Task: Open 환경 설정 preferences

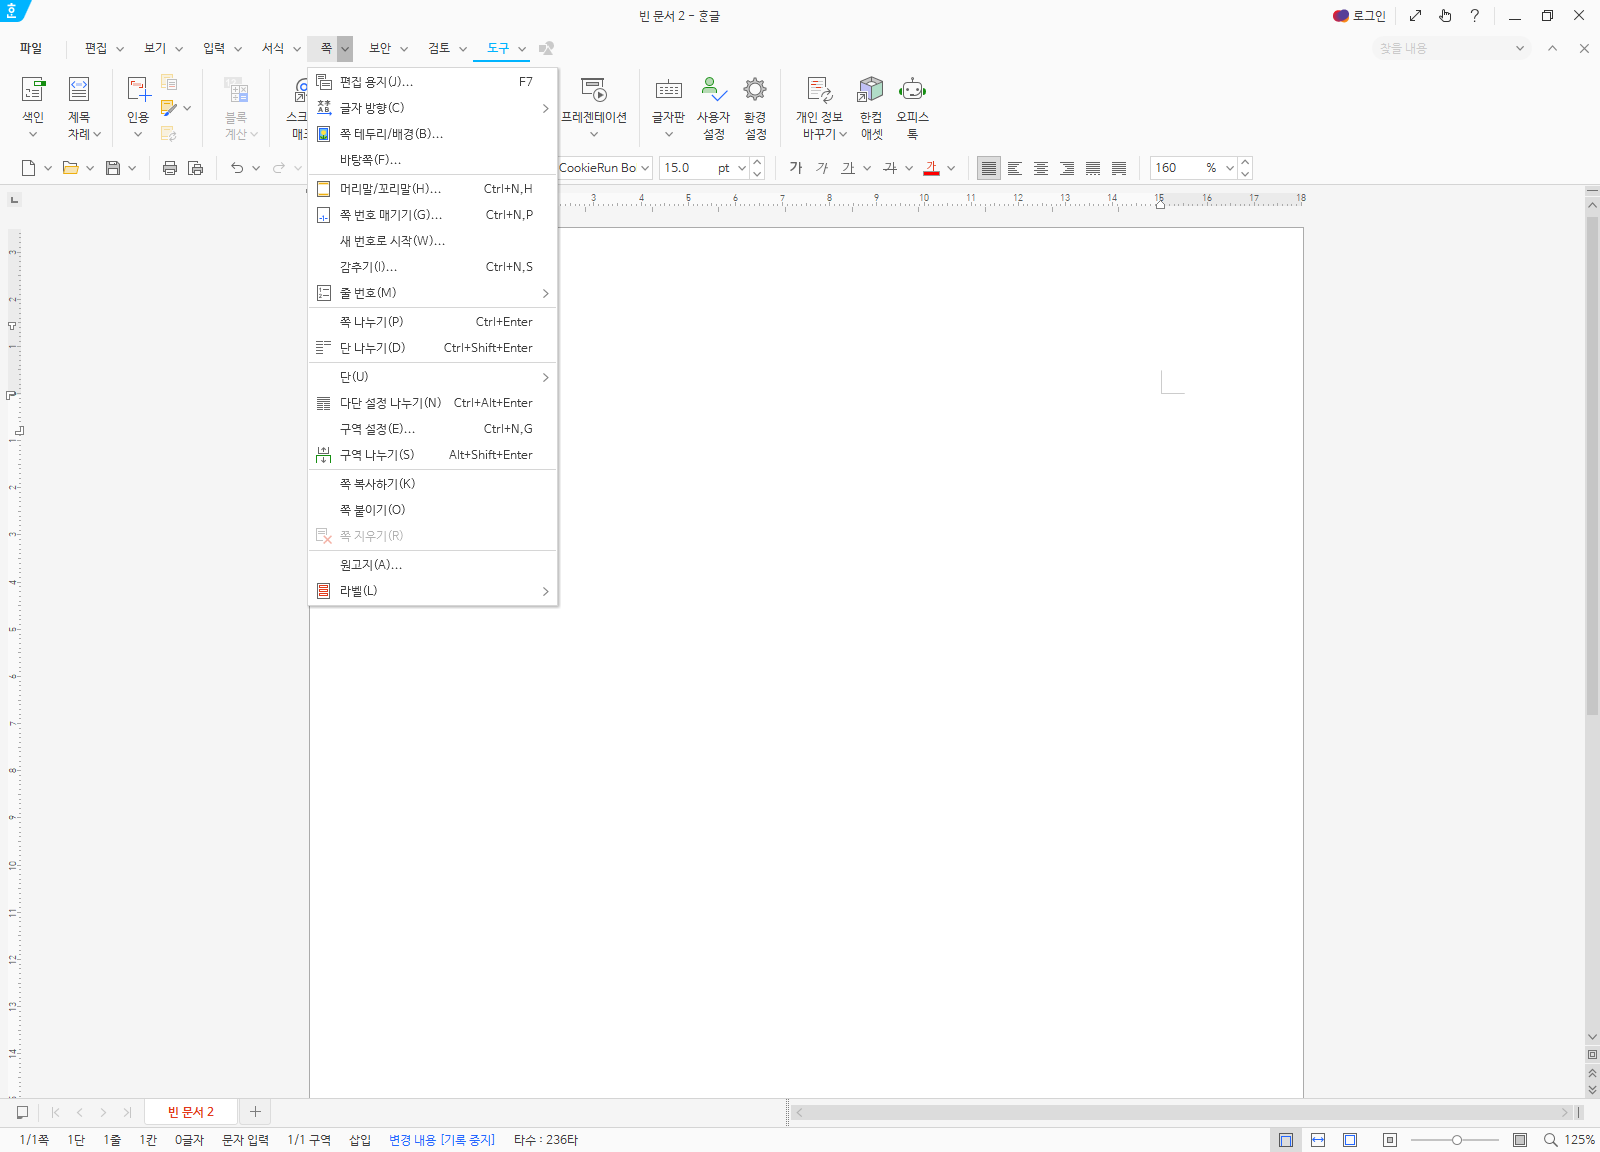Action: click(755, 107)
